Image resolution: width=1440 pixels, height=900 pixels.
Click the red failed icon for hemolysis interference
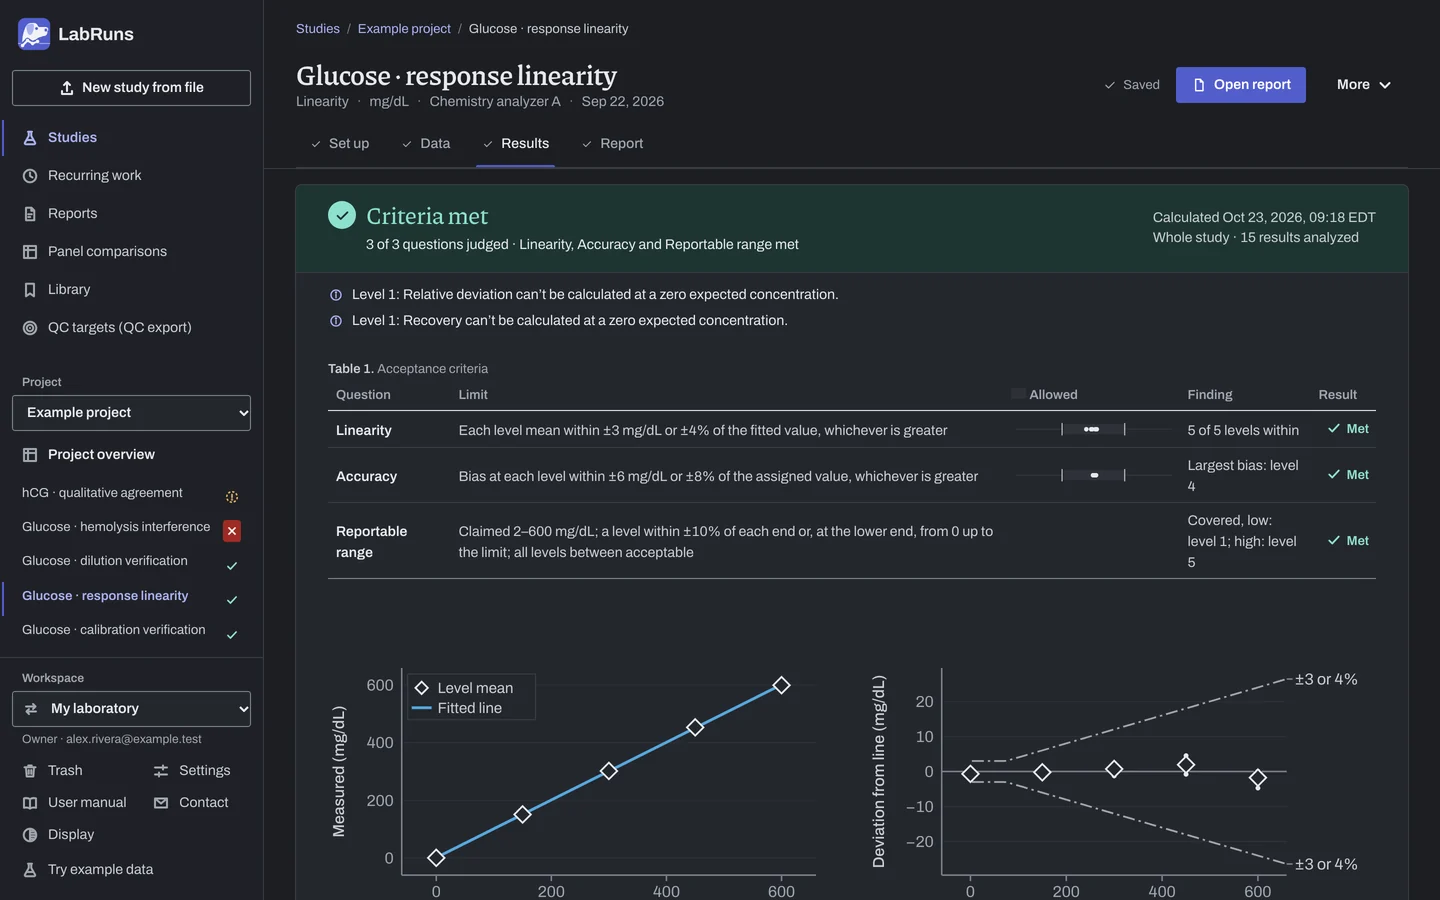point(232,531)
